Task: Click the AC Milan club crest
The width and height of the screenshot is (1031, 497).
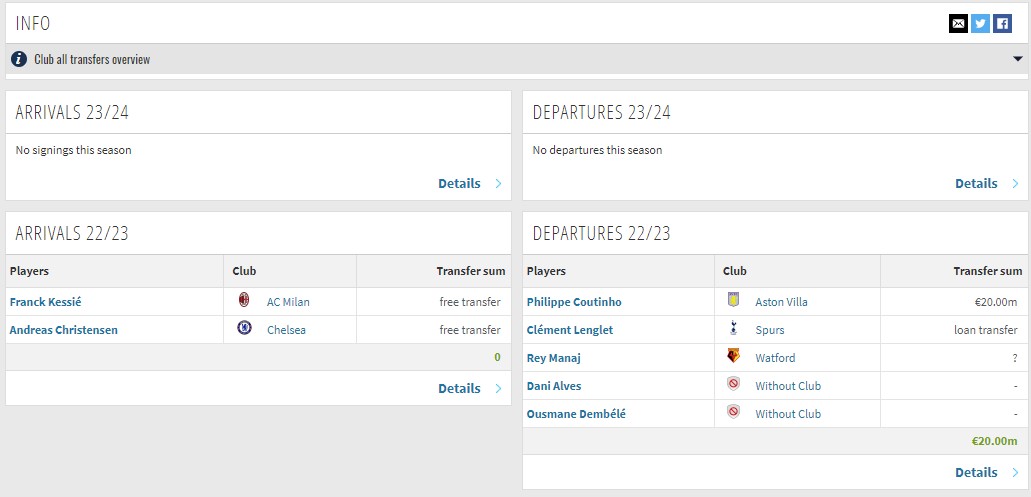Action: pyautogui.click(x=244, y=301)
